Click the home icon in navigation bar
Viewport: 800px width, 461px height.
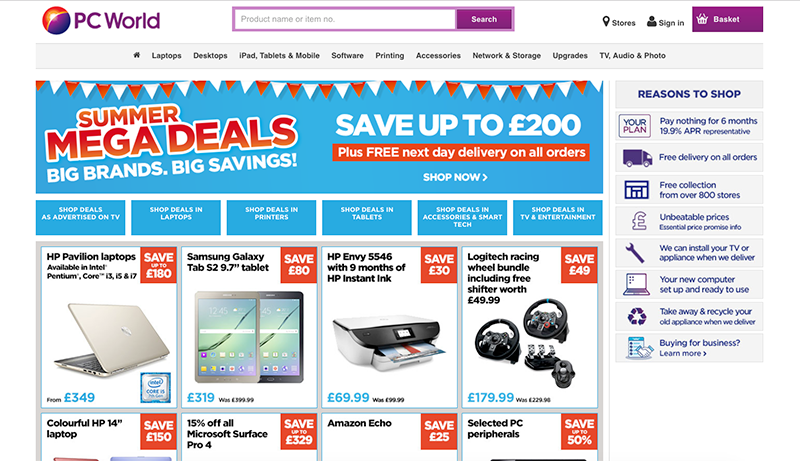[136, 55]
